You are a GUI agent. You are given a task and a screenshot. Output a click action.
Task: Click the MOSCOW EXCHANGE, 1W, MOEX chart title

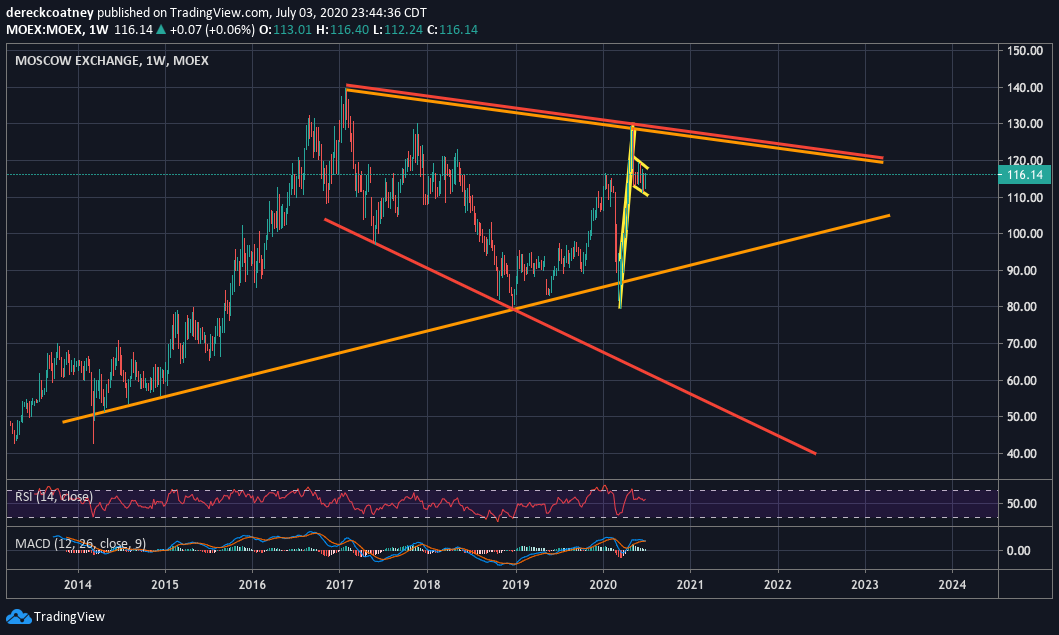point(112,61)
